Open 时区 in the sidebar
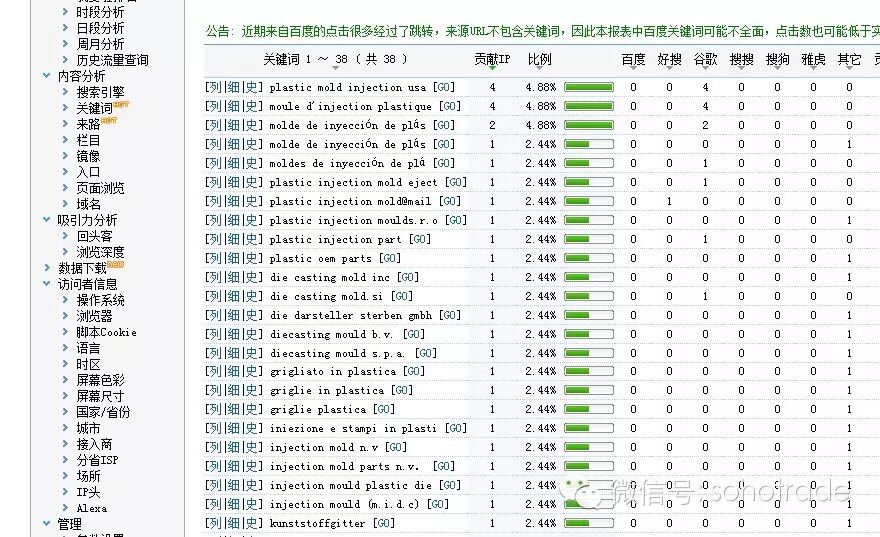The image size is (880, 537). pos(88,364)
